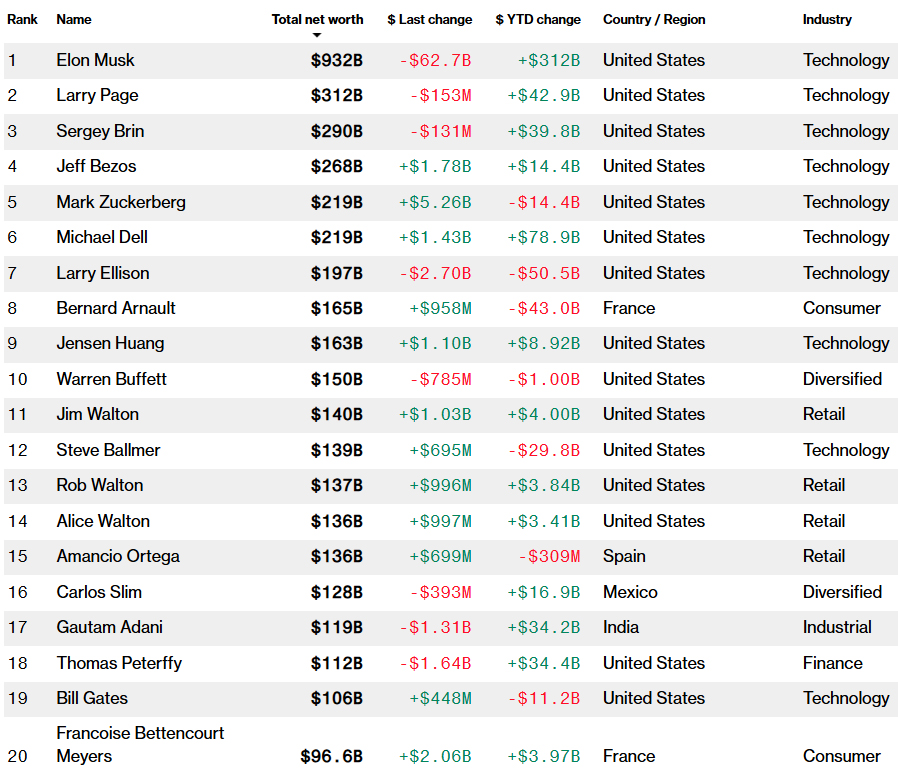898x773 pixels.
Task: Click the Rank column header
Action: 22,19
